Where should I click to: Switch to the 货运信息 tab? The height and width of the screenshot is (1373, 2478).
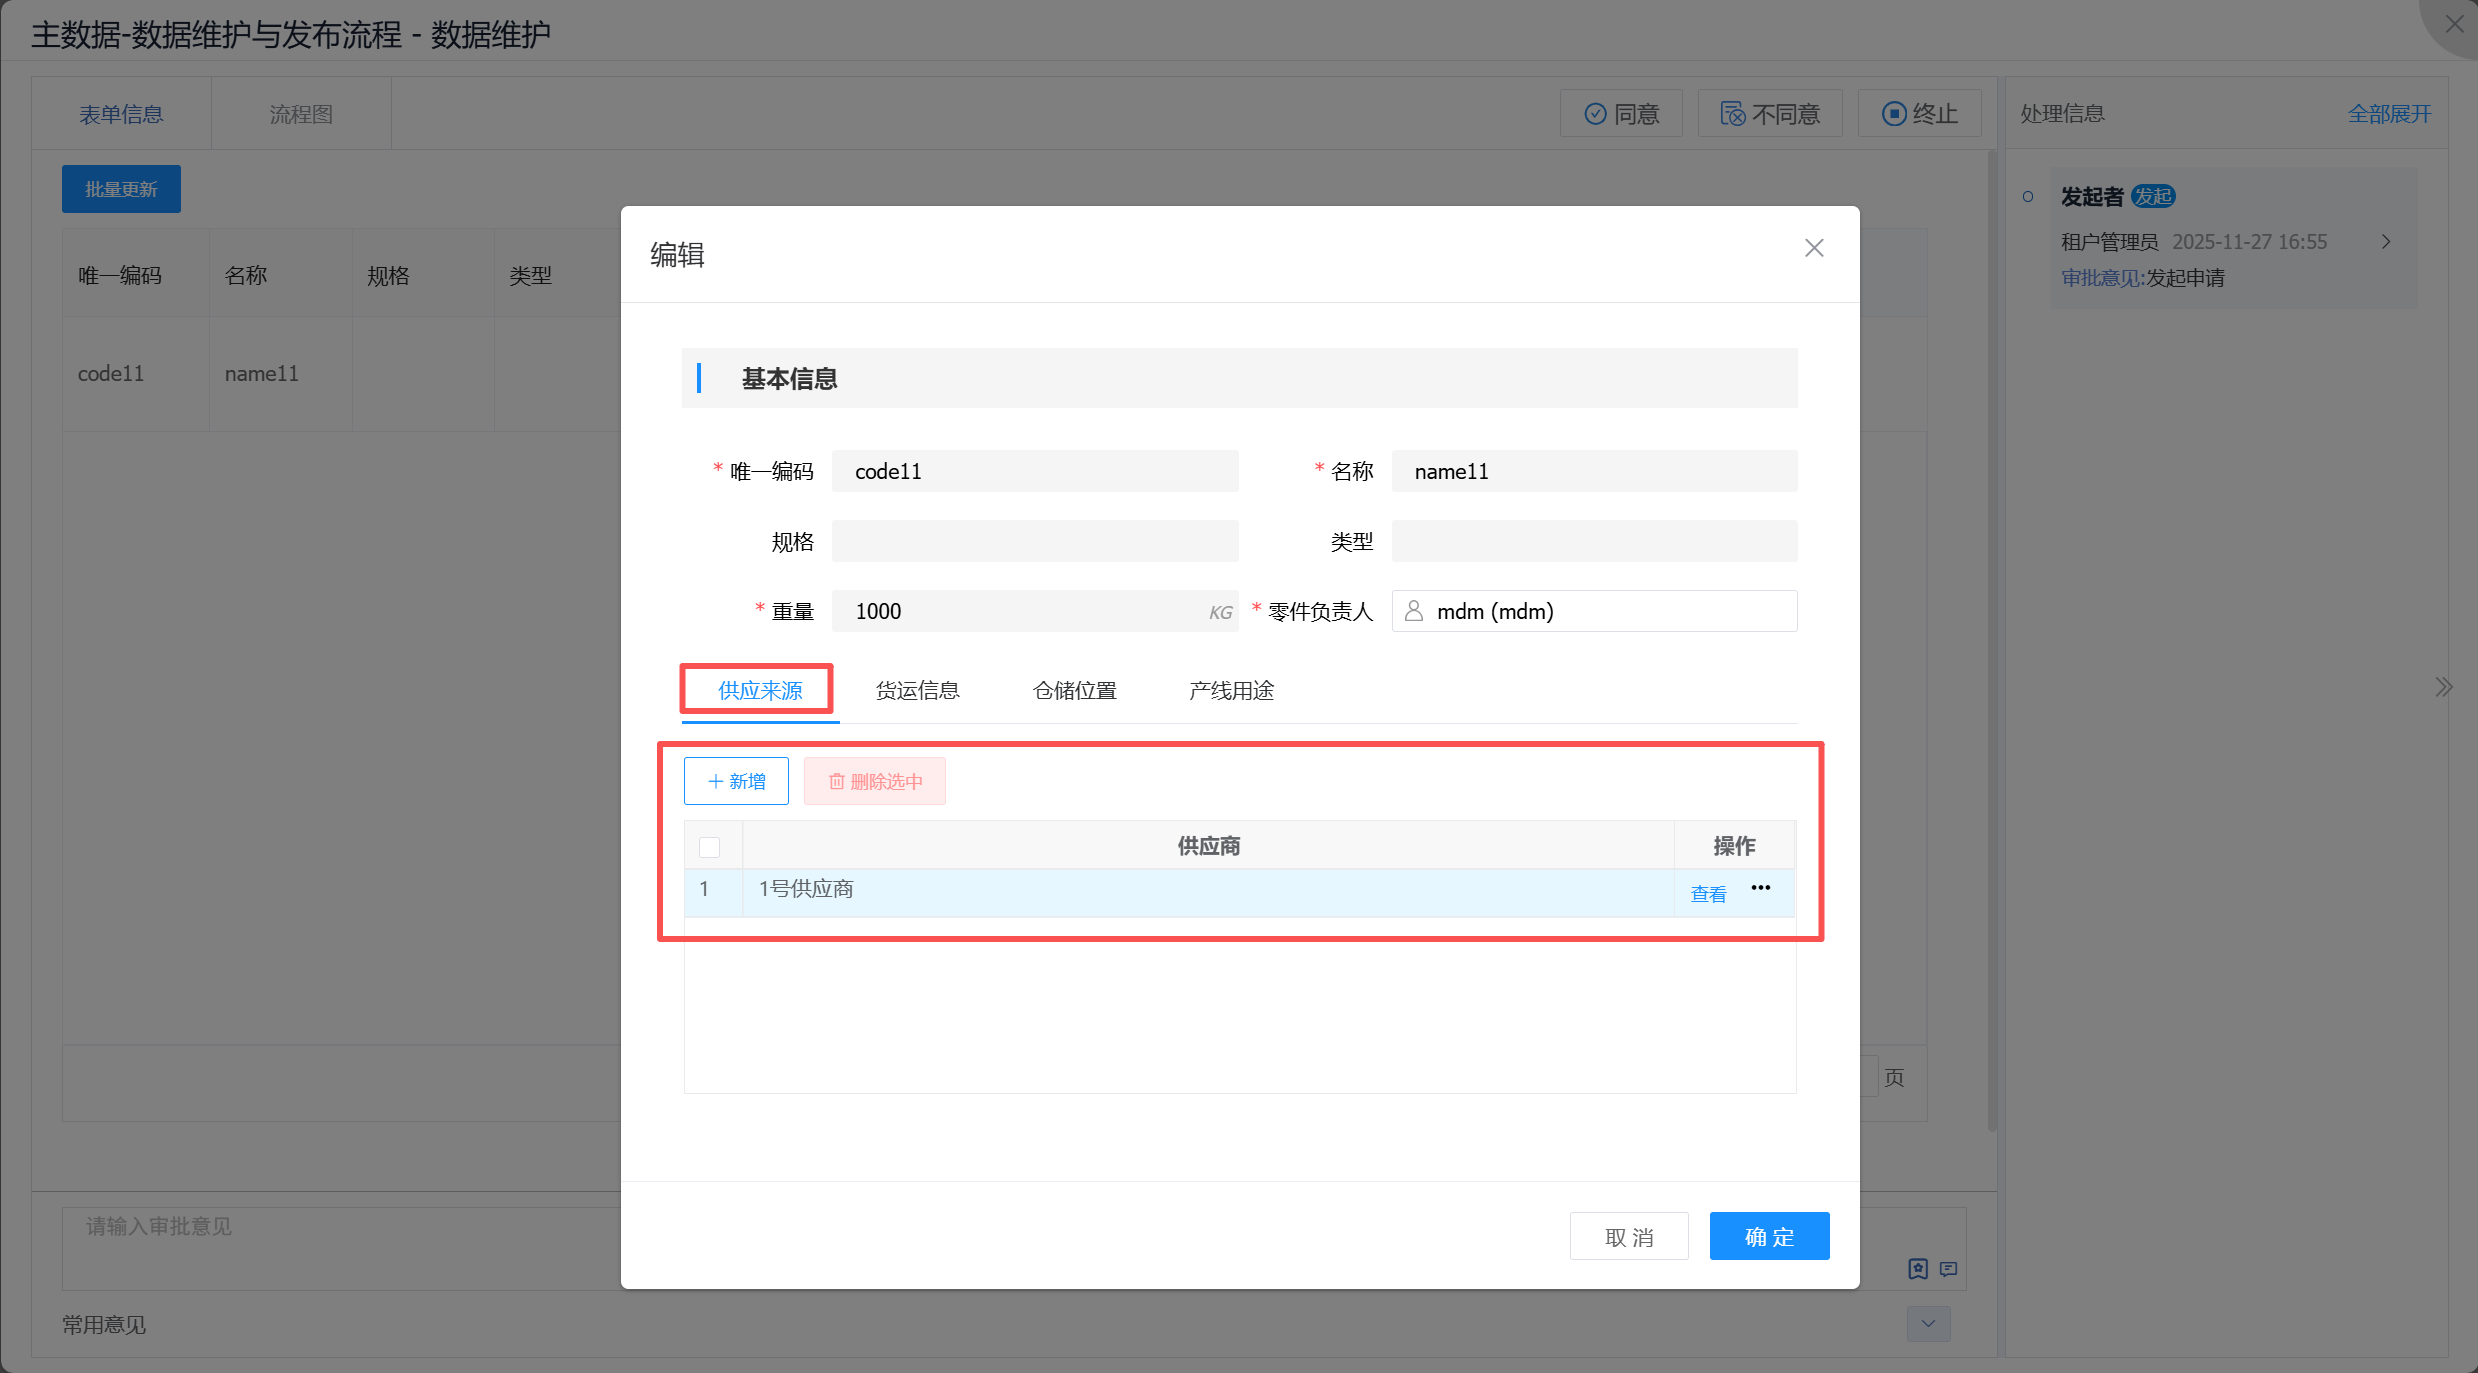[917, 691]
